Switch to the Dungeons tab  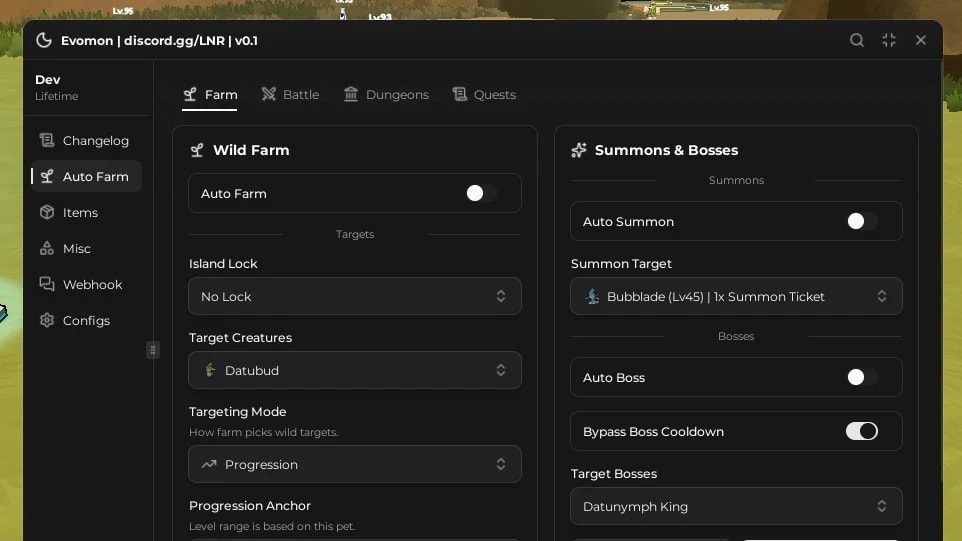[x=386, y=94]
